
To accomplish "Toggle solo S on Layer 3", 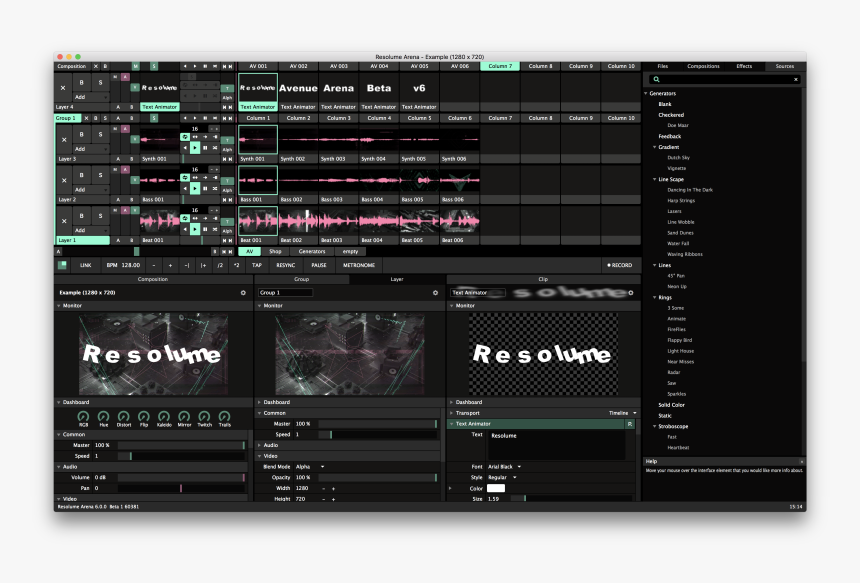I will click(100, 134).
